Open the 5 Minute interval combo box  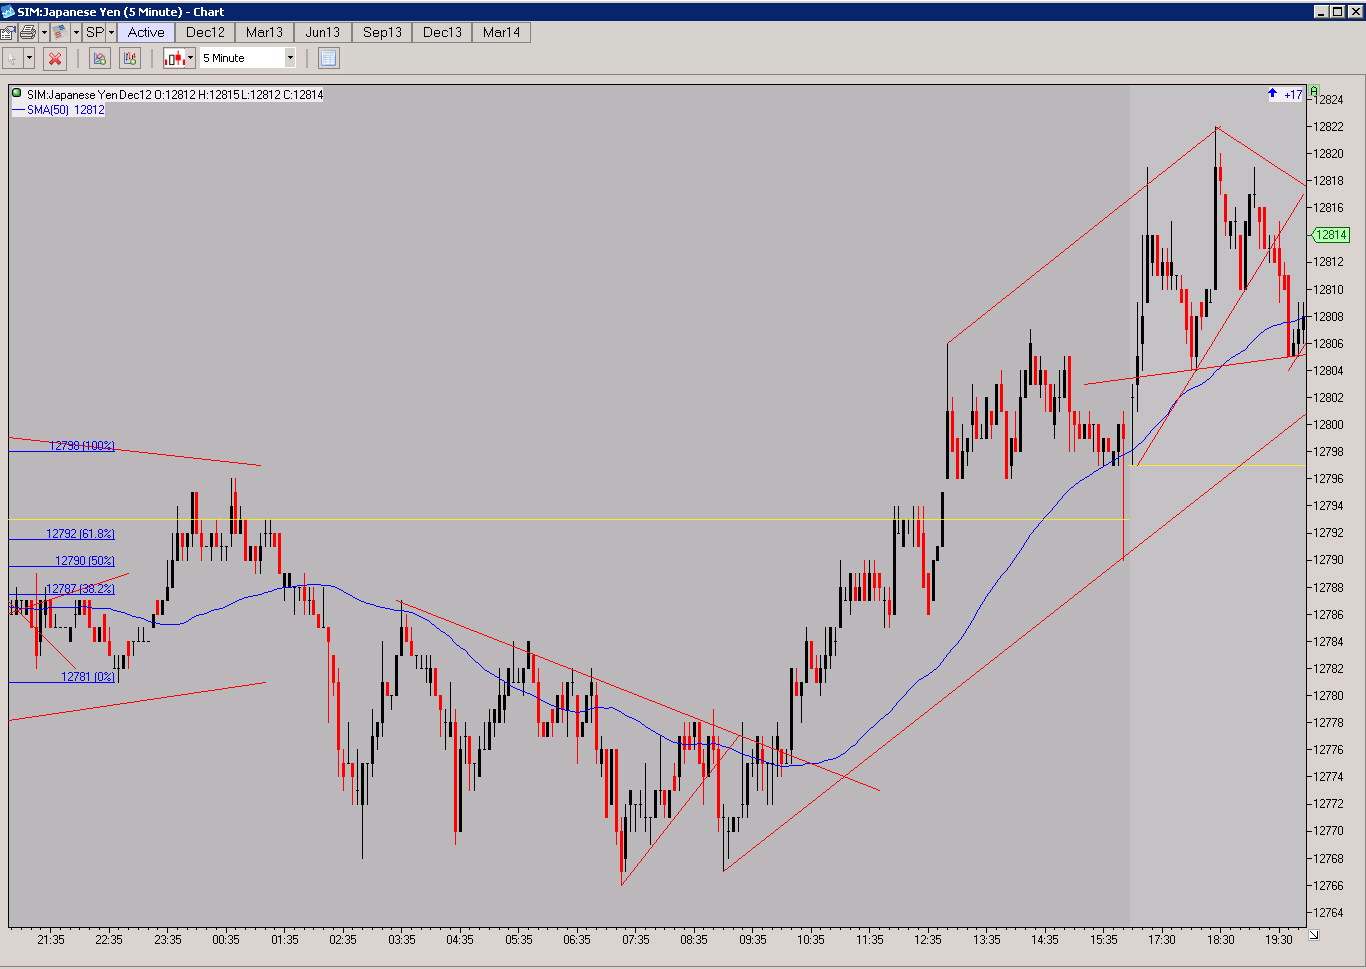click(248, 58)
